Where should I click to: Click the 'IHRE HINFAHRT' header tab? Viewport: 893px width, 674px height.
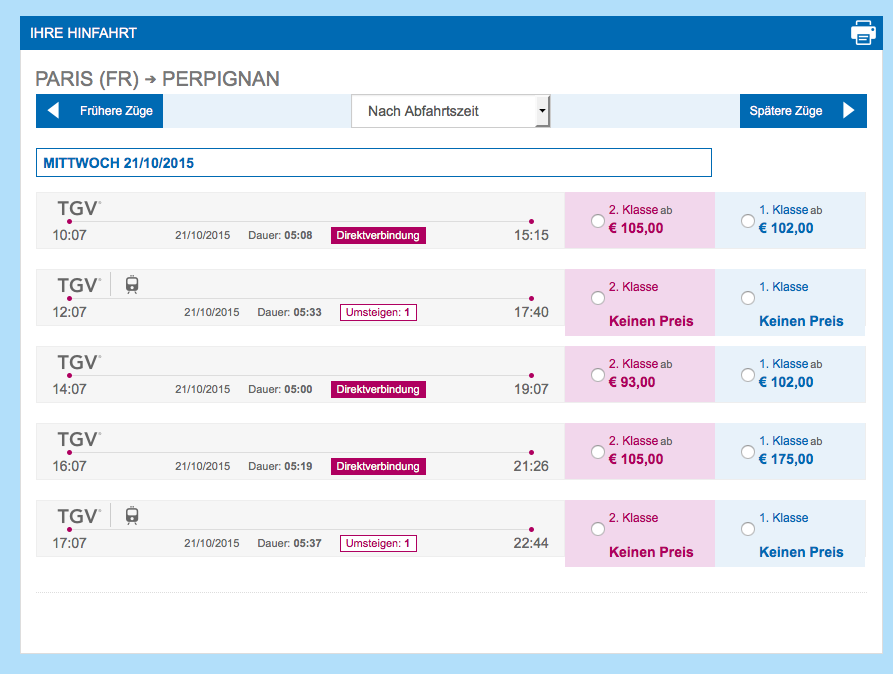(84, 33)
